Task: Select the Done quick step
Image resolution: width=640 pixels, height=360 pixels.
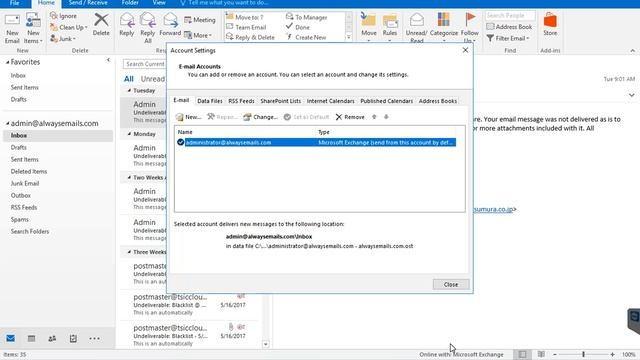Action: click(298, 27)
